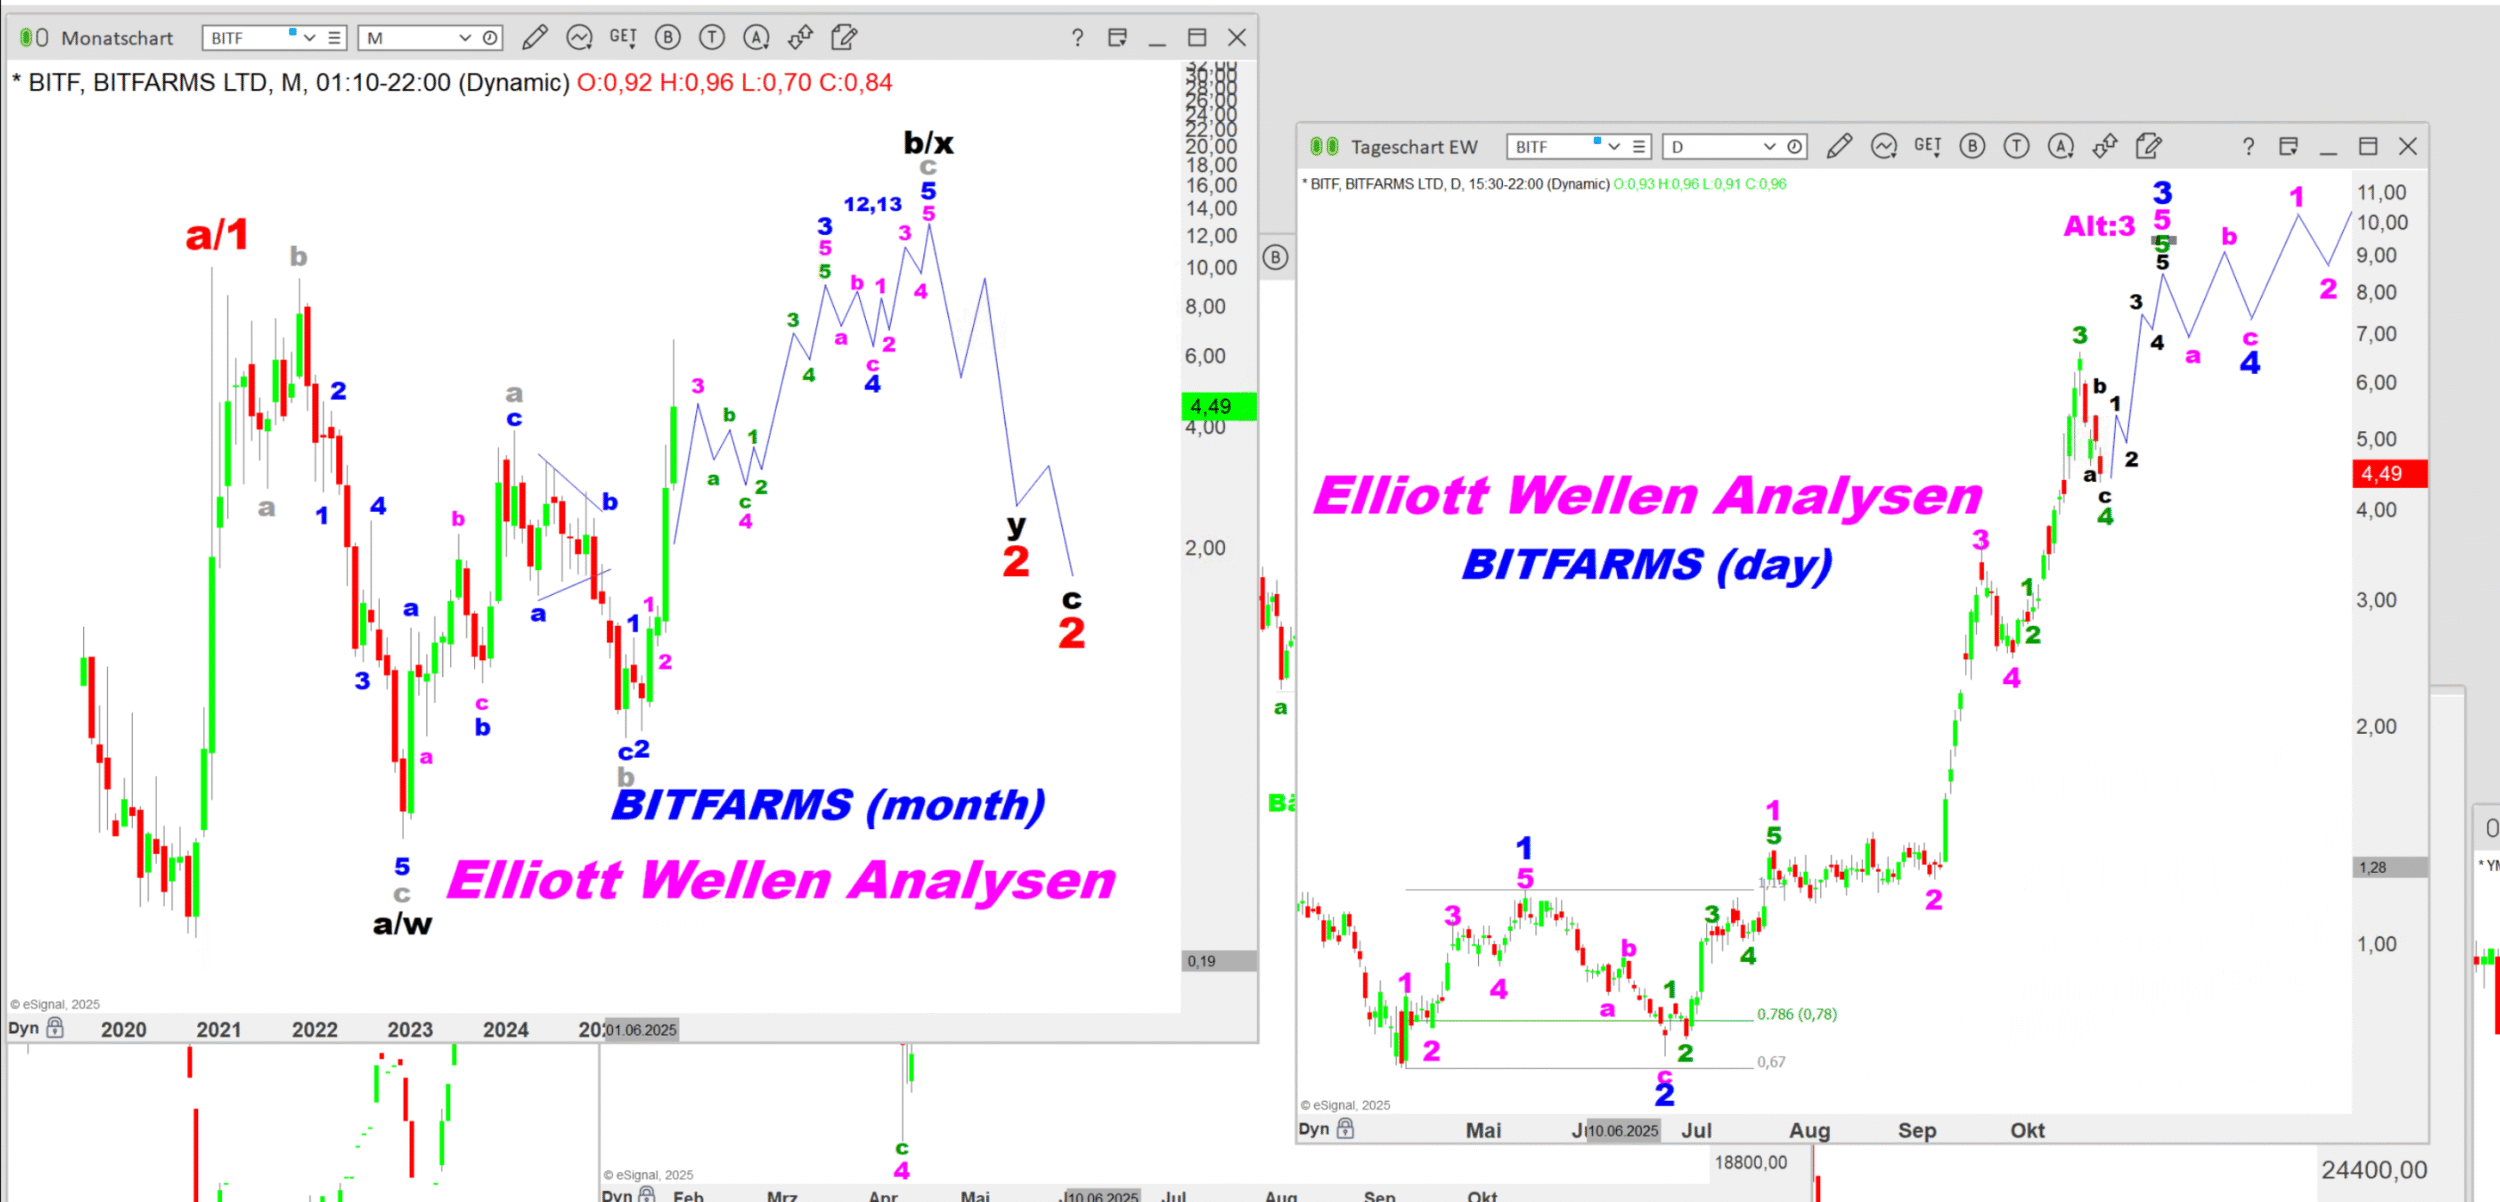Expand the D interval dropdown in Tageschart EW
The height and width of the screenshot is (1202, 2500).
(x=1769, y=147)
